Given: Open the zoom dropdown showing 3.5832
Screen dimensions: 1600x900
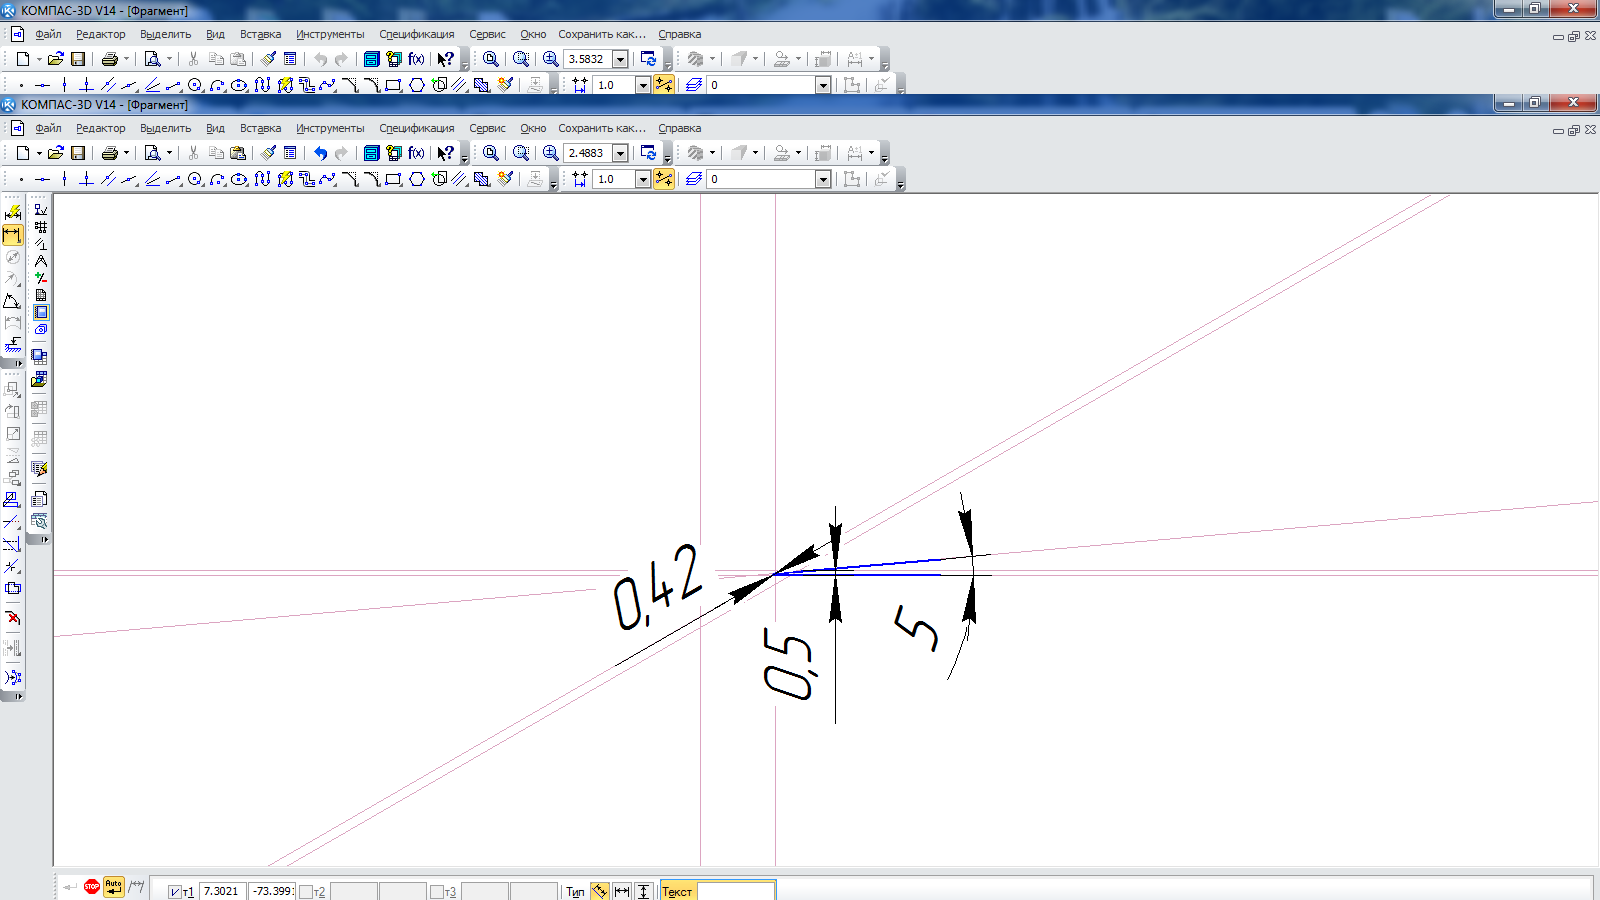Looking at the screenshot, I should click(x=620, y=59).
